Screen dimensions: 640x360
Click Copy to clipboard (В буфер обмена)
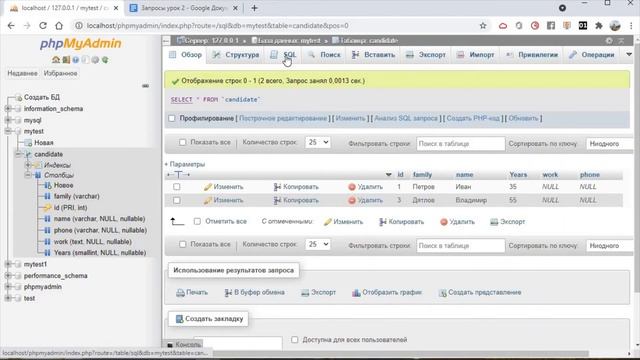point(254,293)
